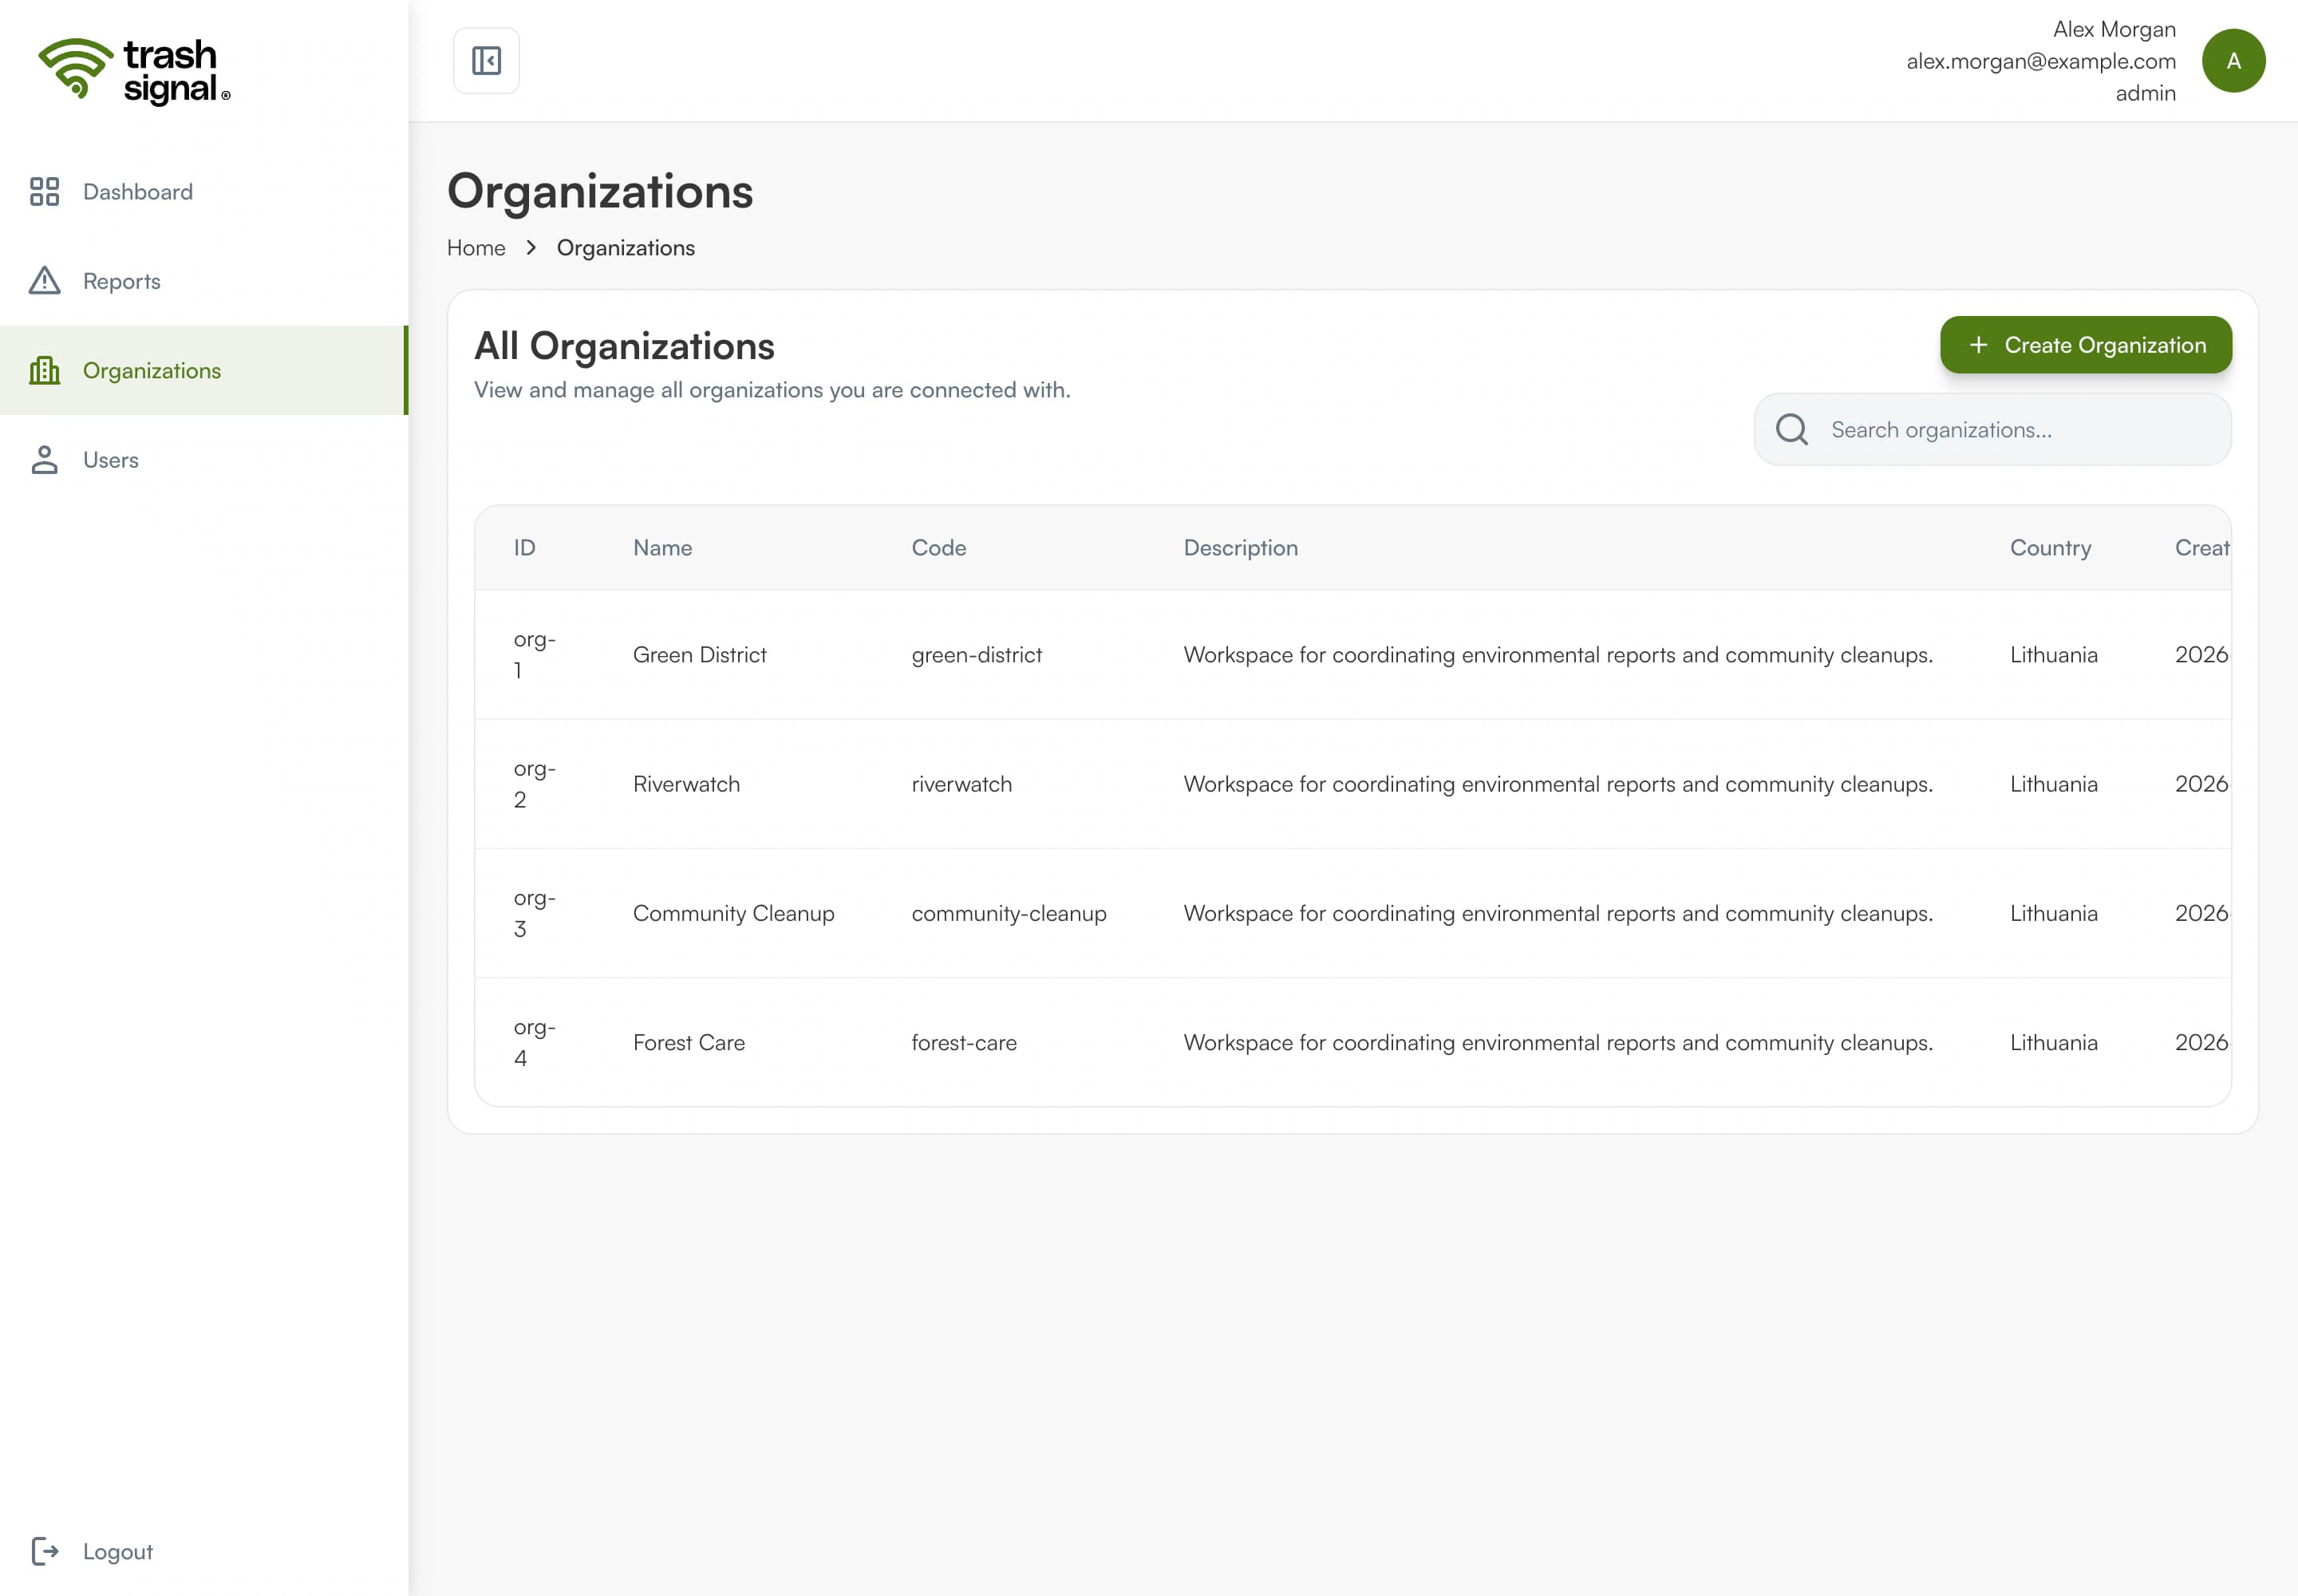Click Lithuania in the Forest Care row

click(x=2053, y=1042)
